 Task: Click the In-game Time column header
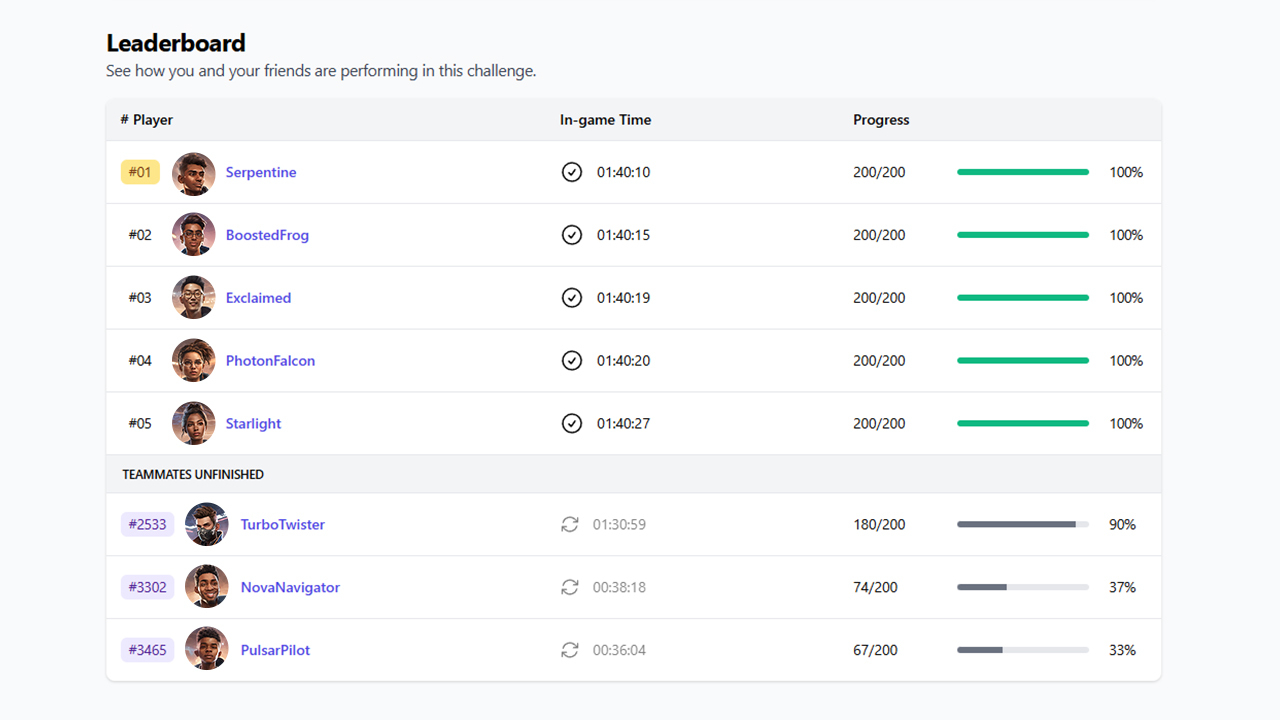coord(605,120)
